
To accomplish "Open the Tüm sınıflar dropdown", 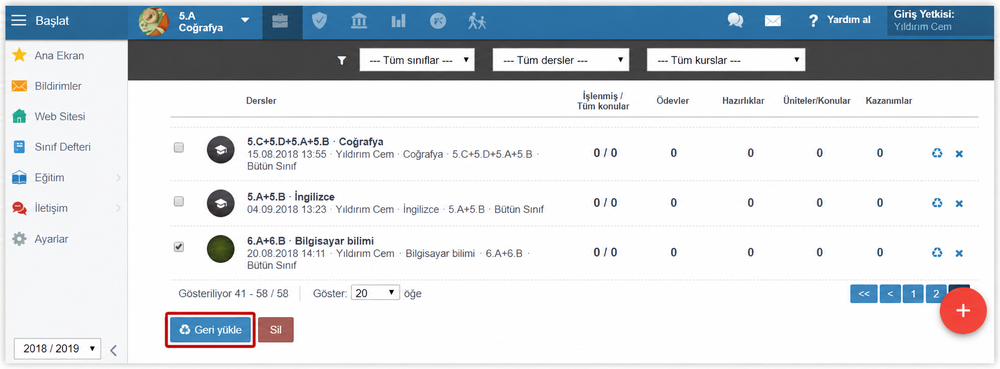I will click(417, 60).
